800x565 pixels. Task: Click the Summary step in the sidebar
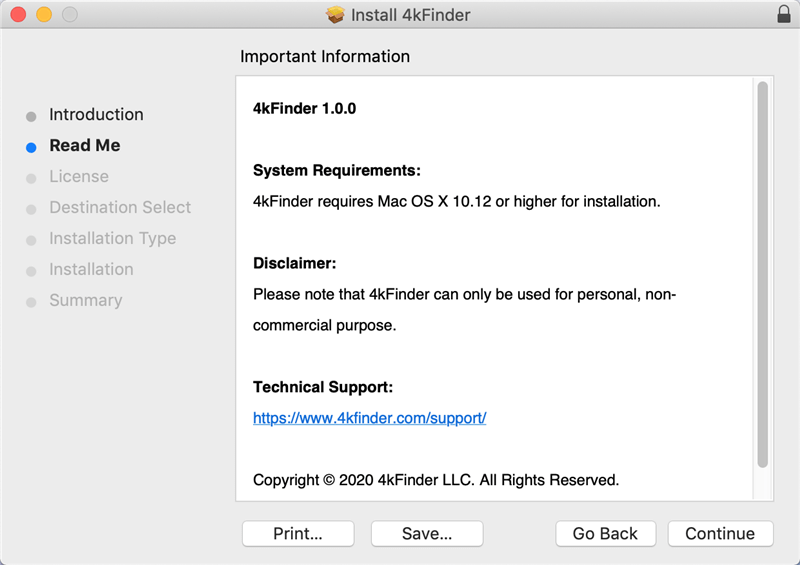point(85,301)
